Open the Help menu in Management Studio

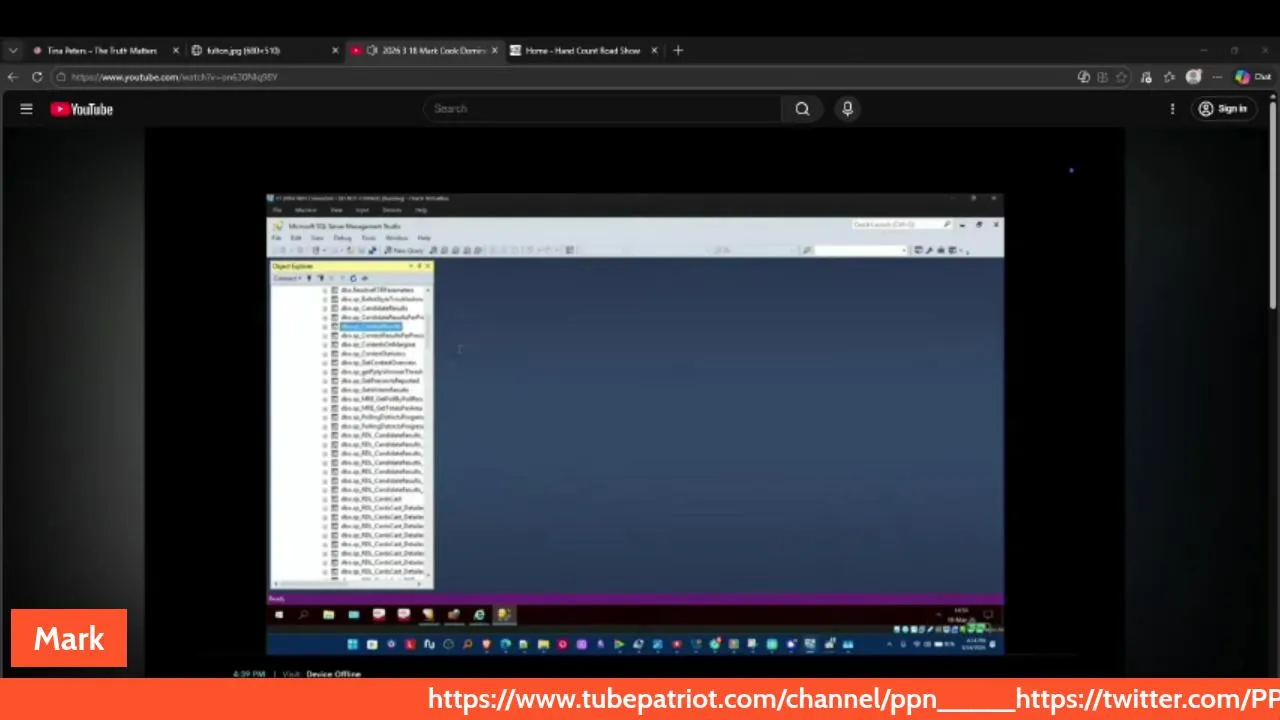[424, 238]
